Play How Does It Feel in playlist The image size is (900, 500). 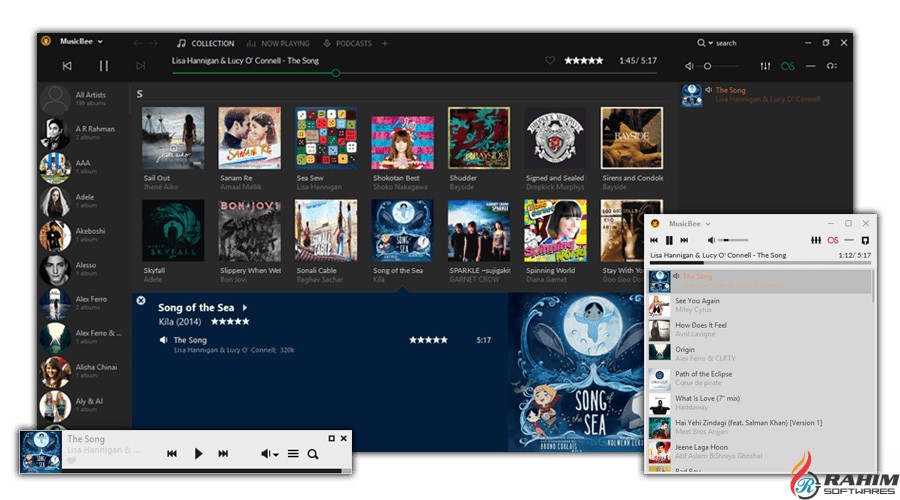759,330
